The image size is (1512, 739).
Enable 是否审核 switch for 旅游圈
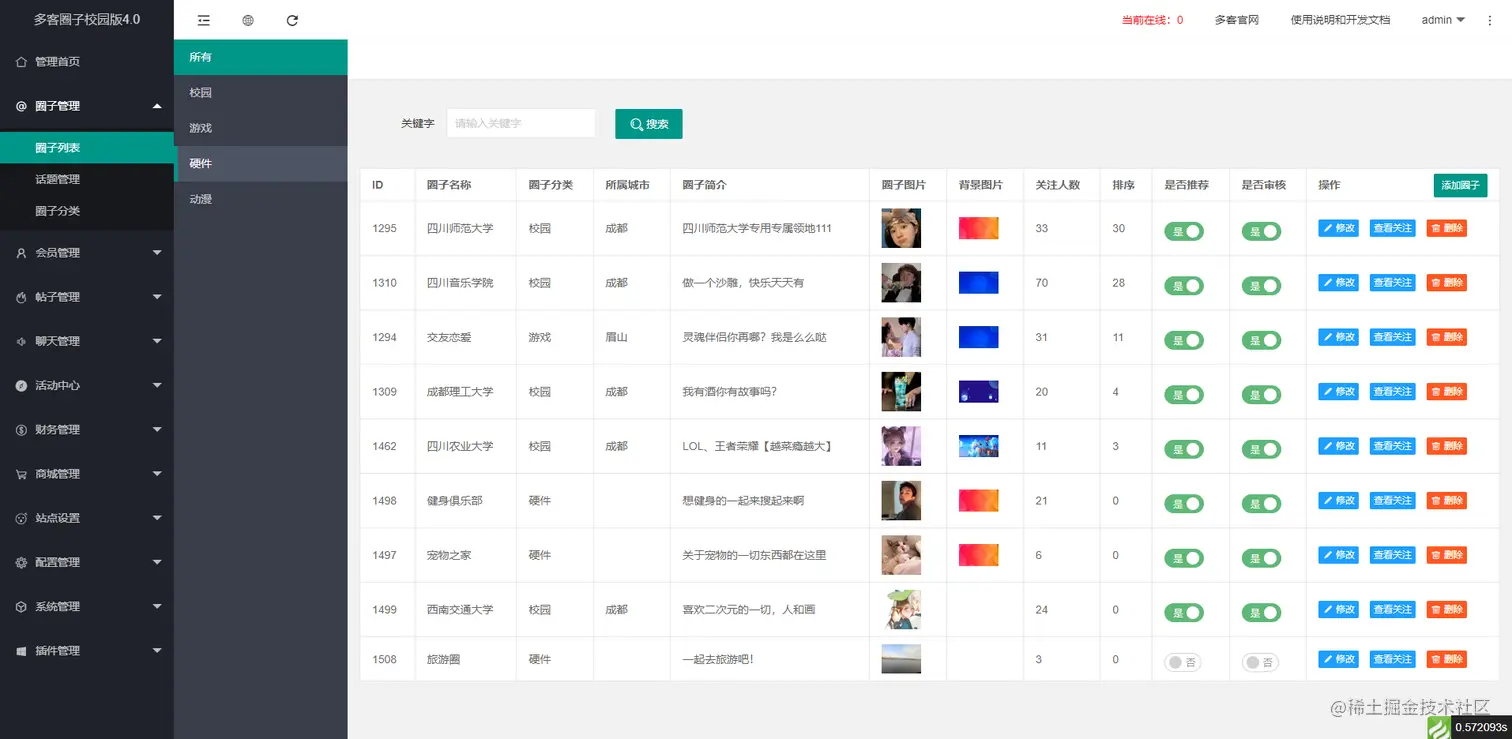coord(1260,662)
